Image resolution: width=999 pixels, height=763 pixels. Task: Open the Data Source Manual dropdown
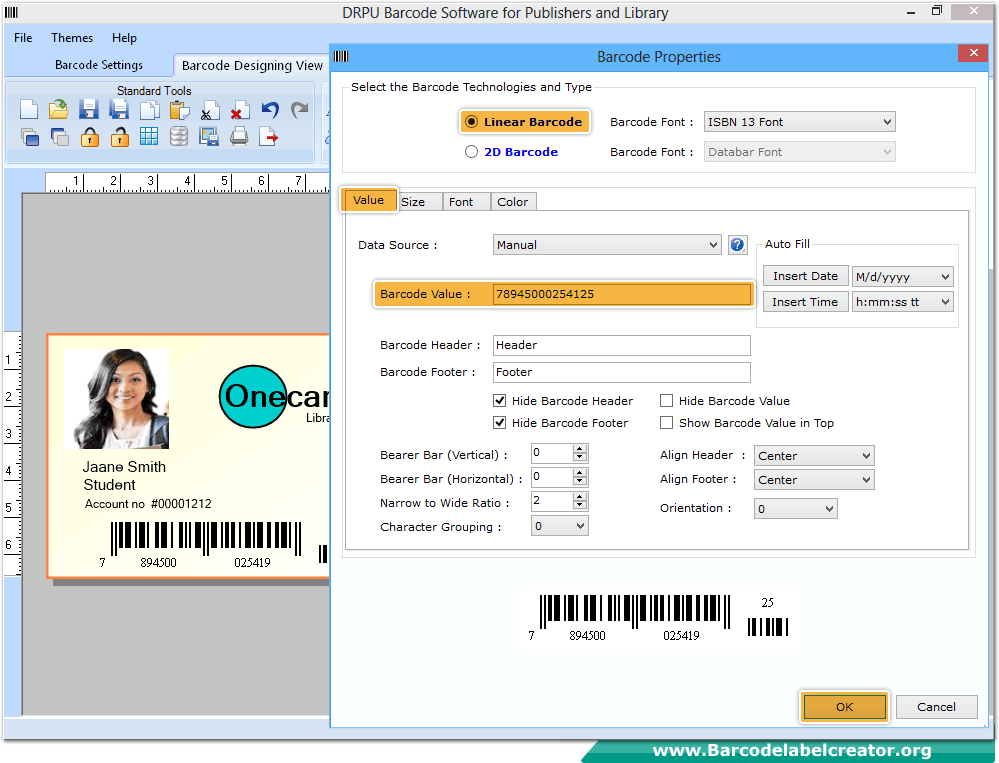[x=607, y=245]
